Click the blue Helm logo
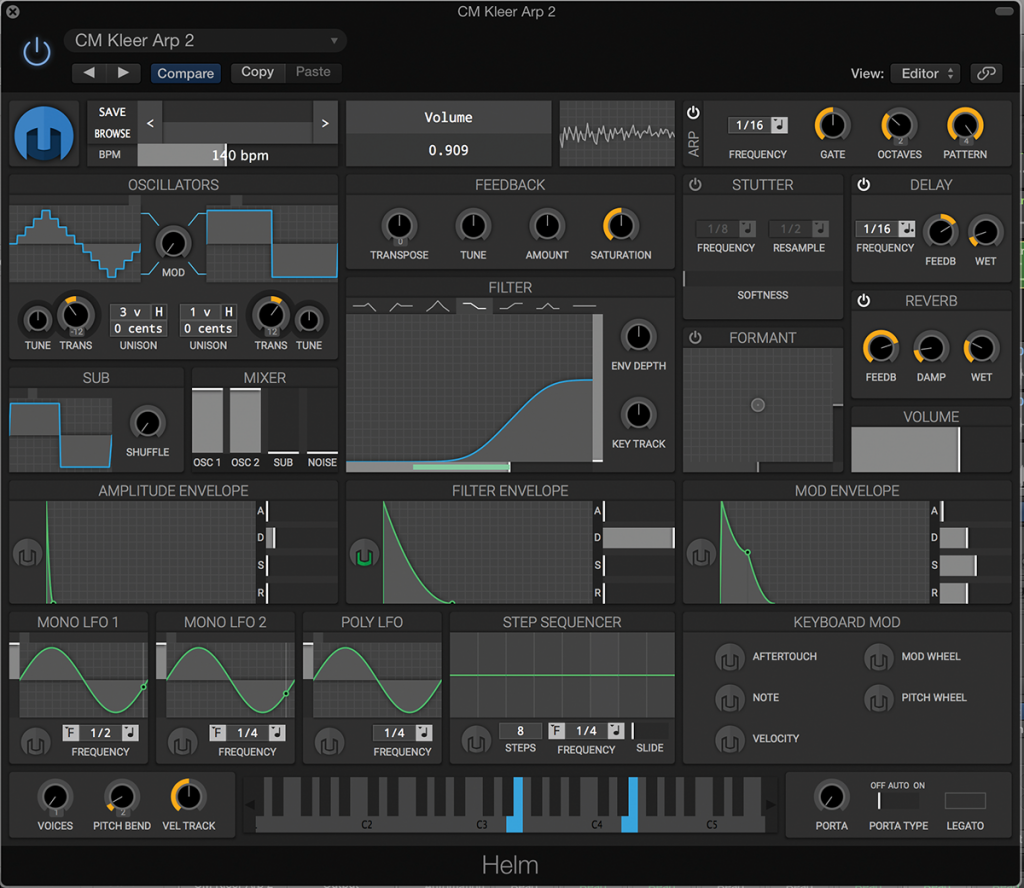This screenshot has width=1024, height=888. [44, 134]
